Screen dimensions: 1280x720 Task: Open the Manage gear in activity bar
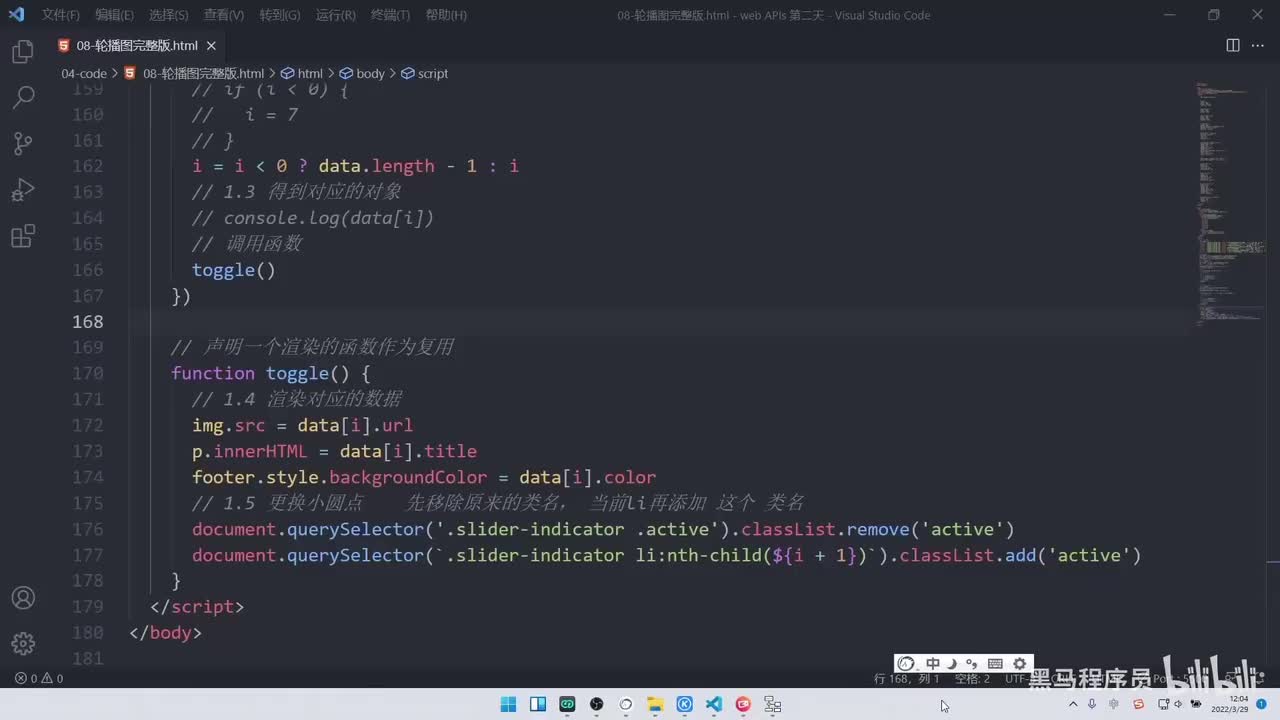click(23, 643)
